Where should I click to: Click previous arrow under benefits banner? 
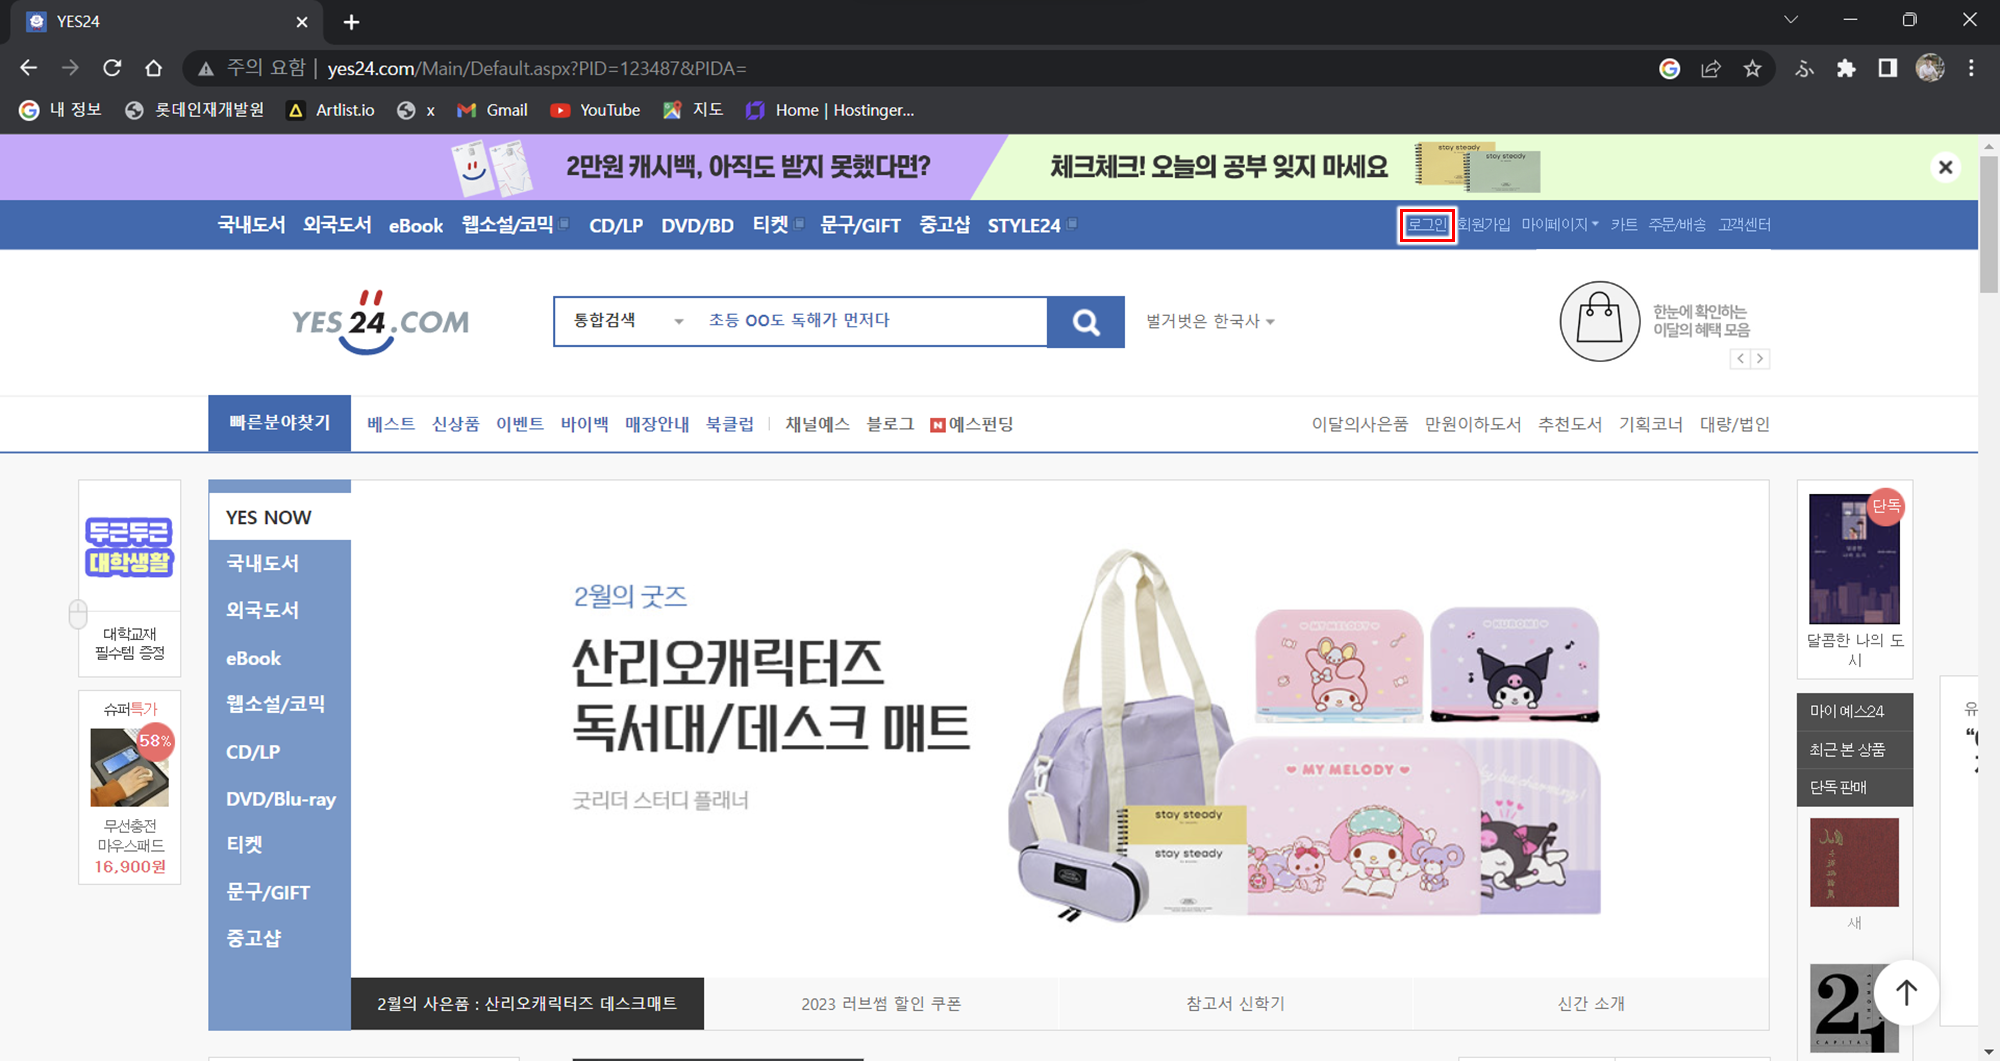coord(1740,359)
